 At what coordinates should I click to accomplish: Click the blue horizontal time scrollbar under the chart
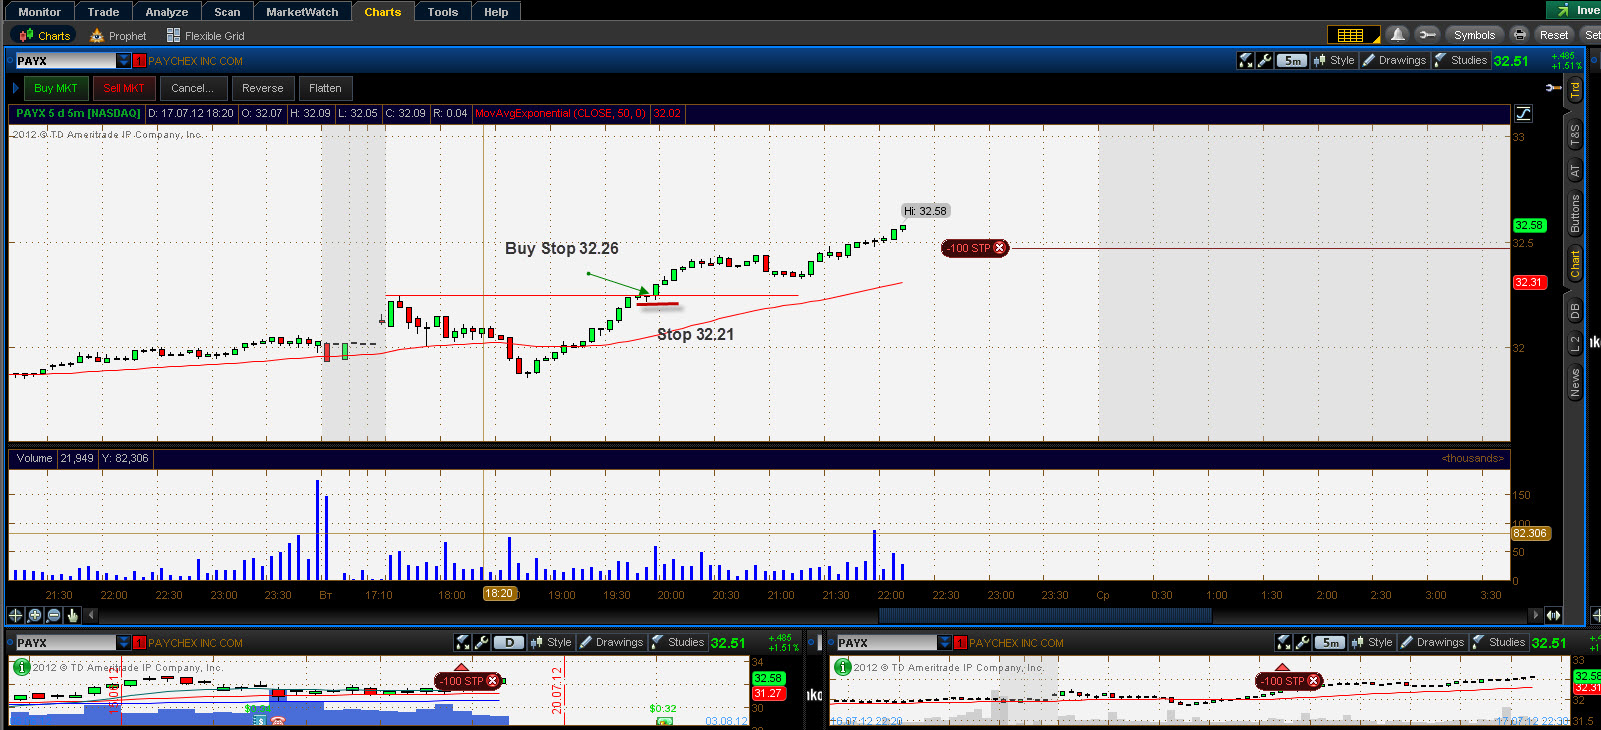click(x=1045, y=615)
